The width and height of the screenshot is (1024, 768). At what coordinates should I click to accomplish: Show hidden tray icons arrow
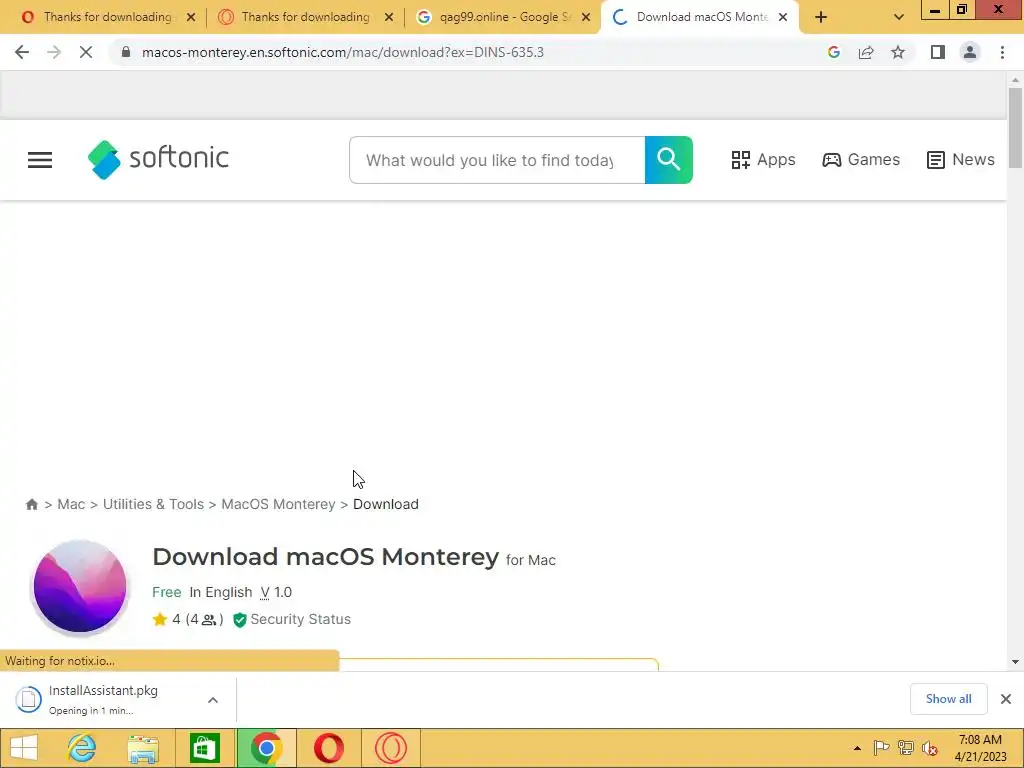click(x=857, y=748)
